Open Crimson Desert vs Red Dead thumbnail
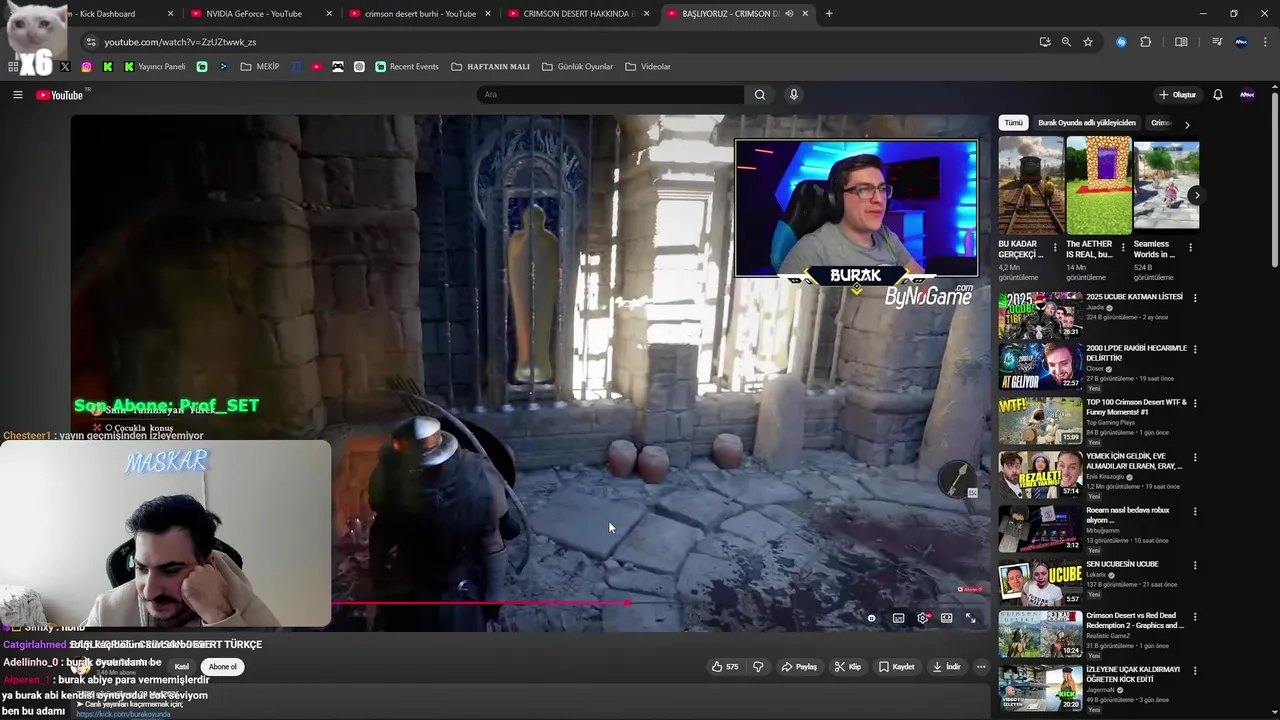The height and width of the screenshot is (720, 1280). 1040,633
